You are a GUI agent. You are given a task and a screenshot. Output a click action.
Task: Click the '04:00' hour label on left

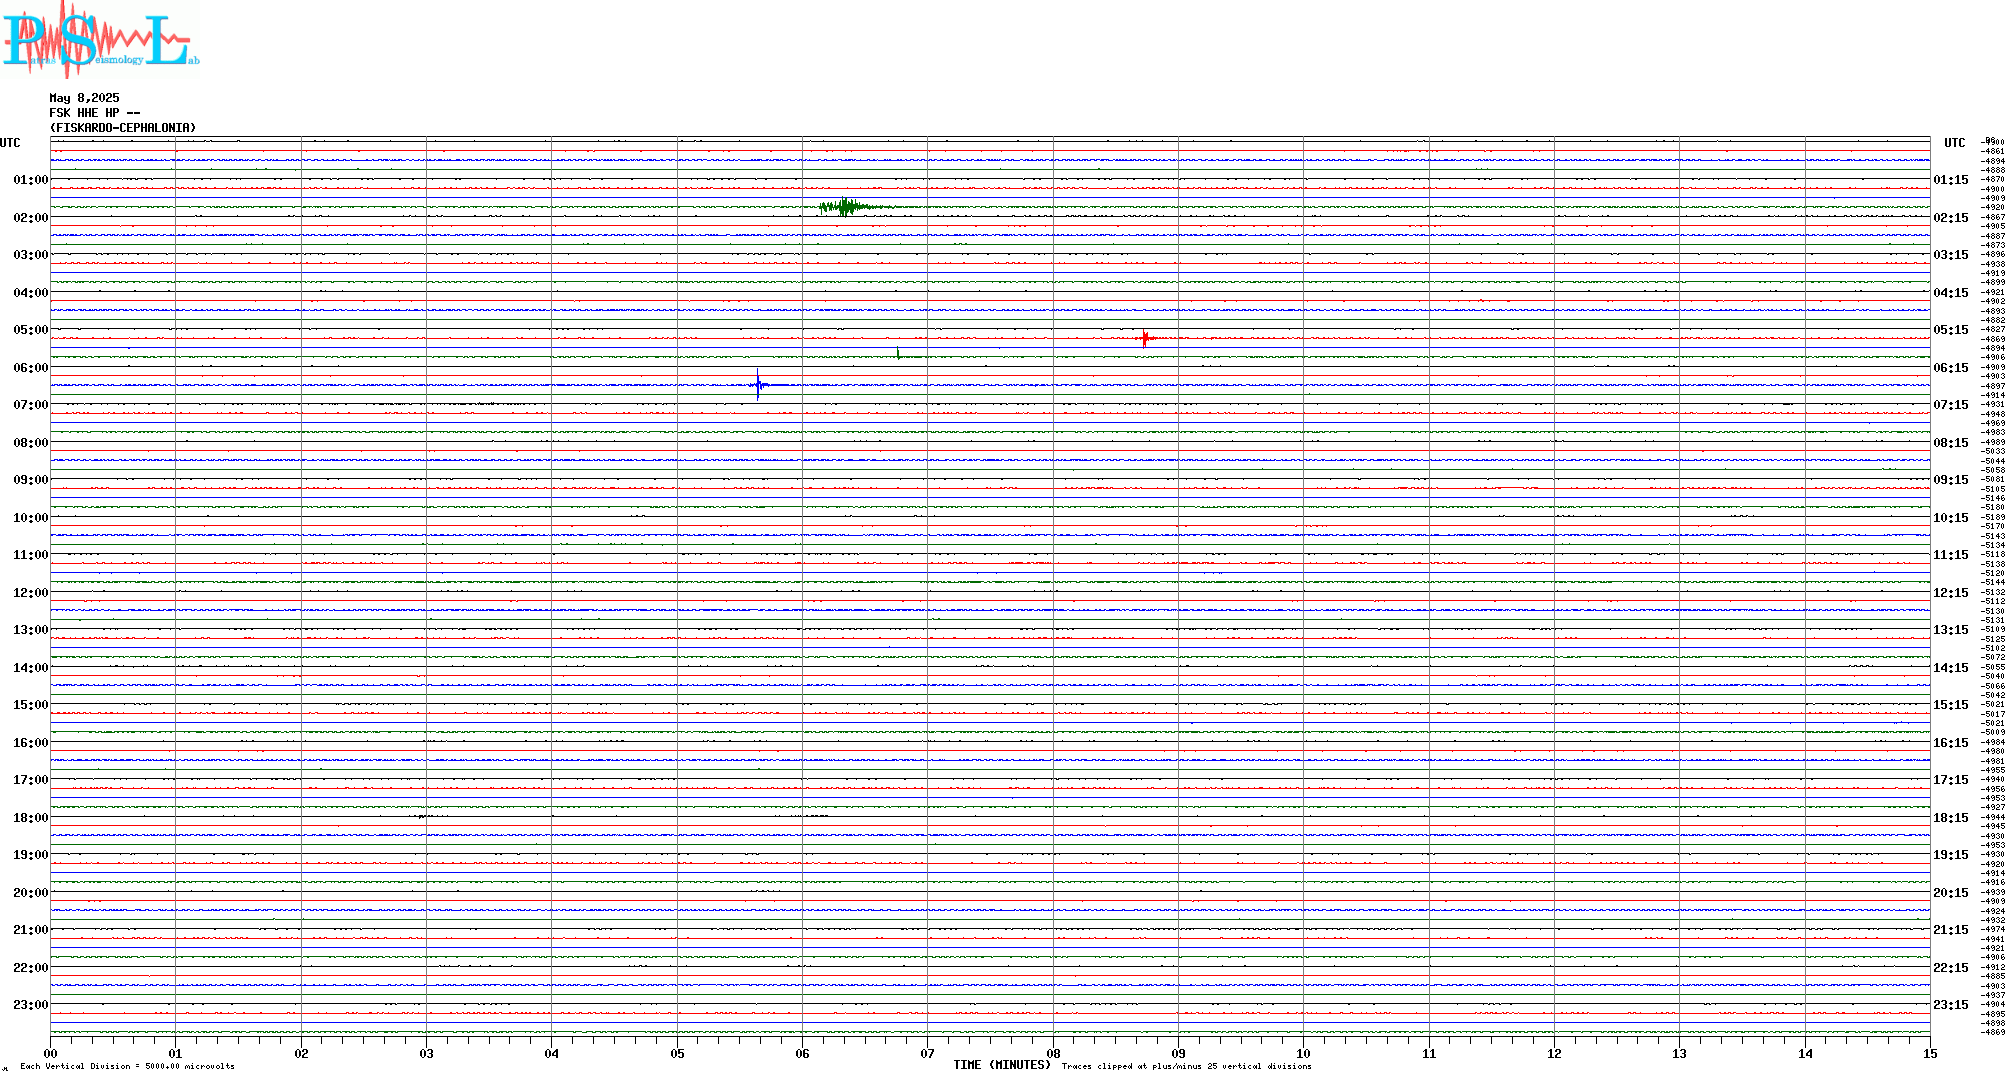click(x=31, y=293)
